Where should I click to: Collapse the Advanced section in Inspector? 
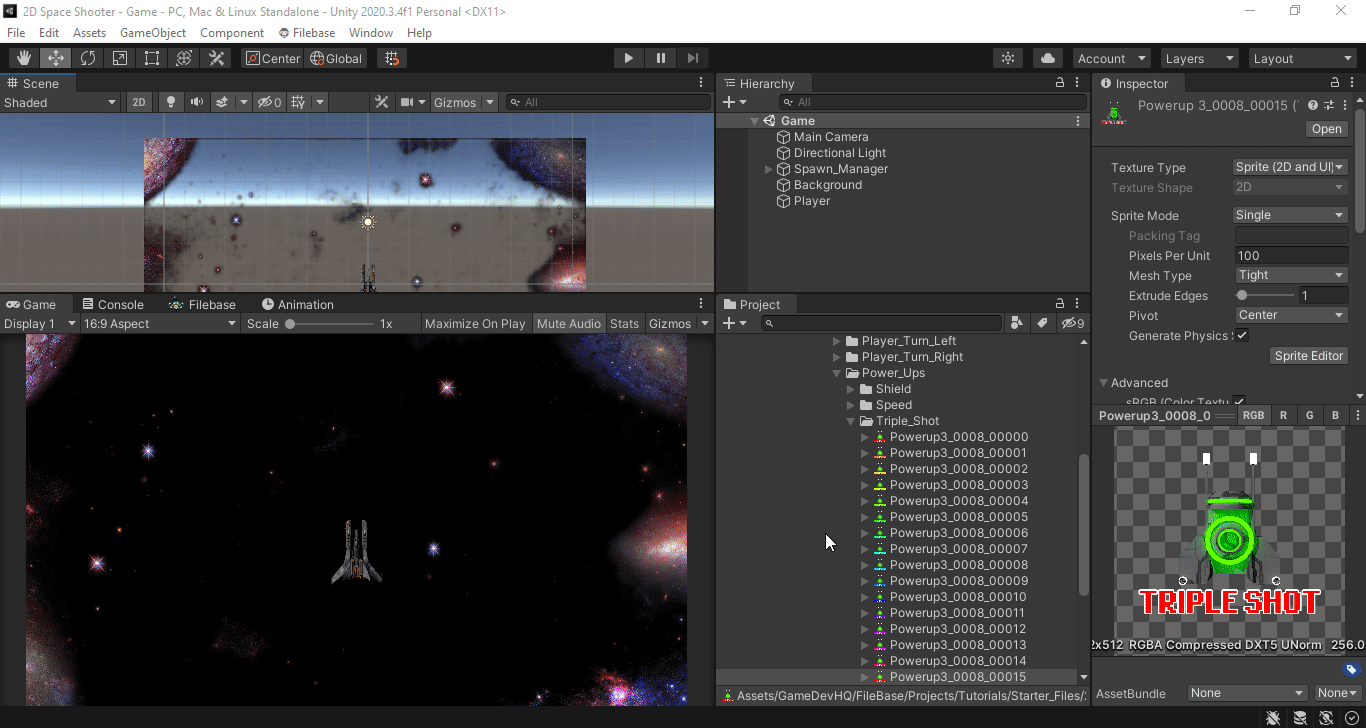pyautogui.click(x=1104, y=382)
